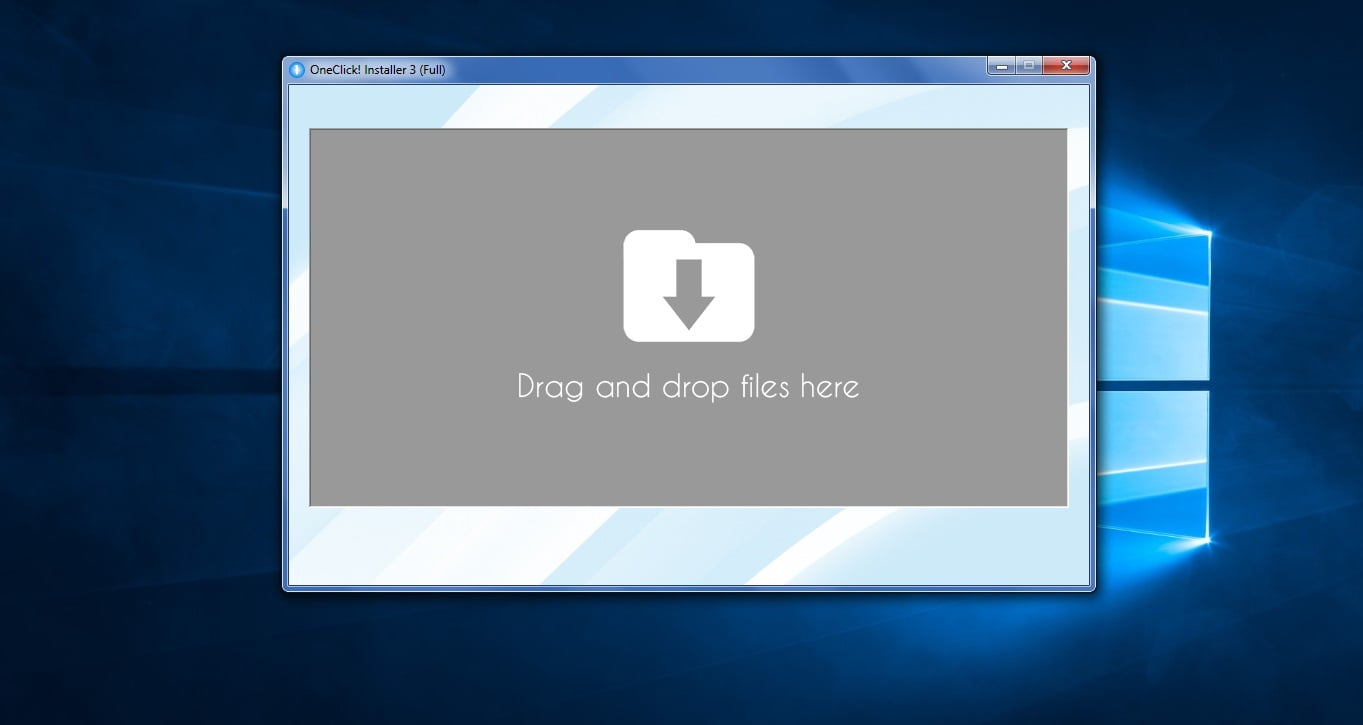1363x725 pixels.
Task: Click the OneClick! Installer title bar icon
Action: (x=296, y=70)
